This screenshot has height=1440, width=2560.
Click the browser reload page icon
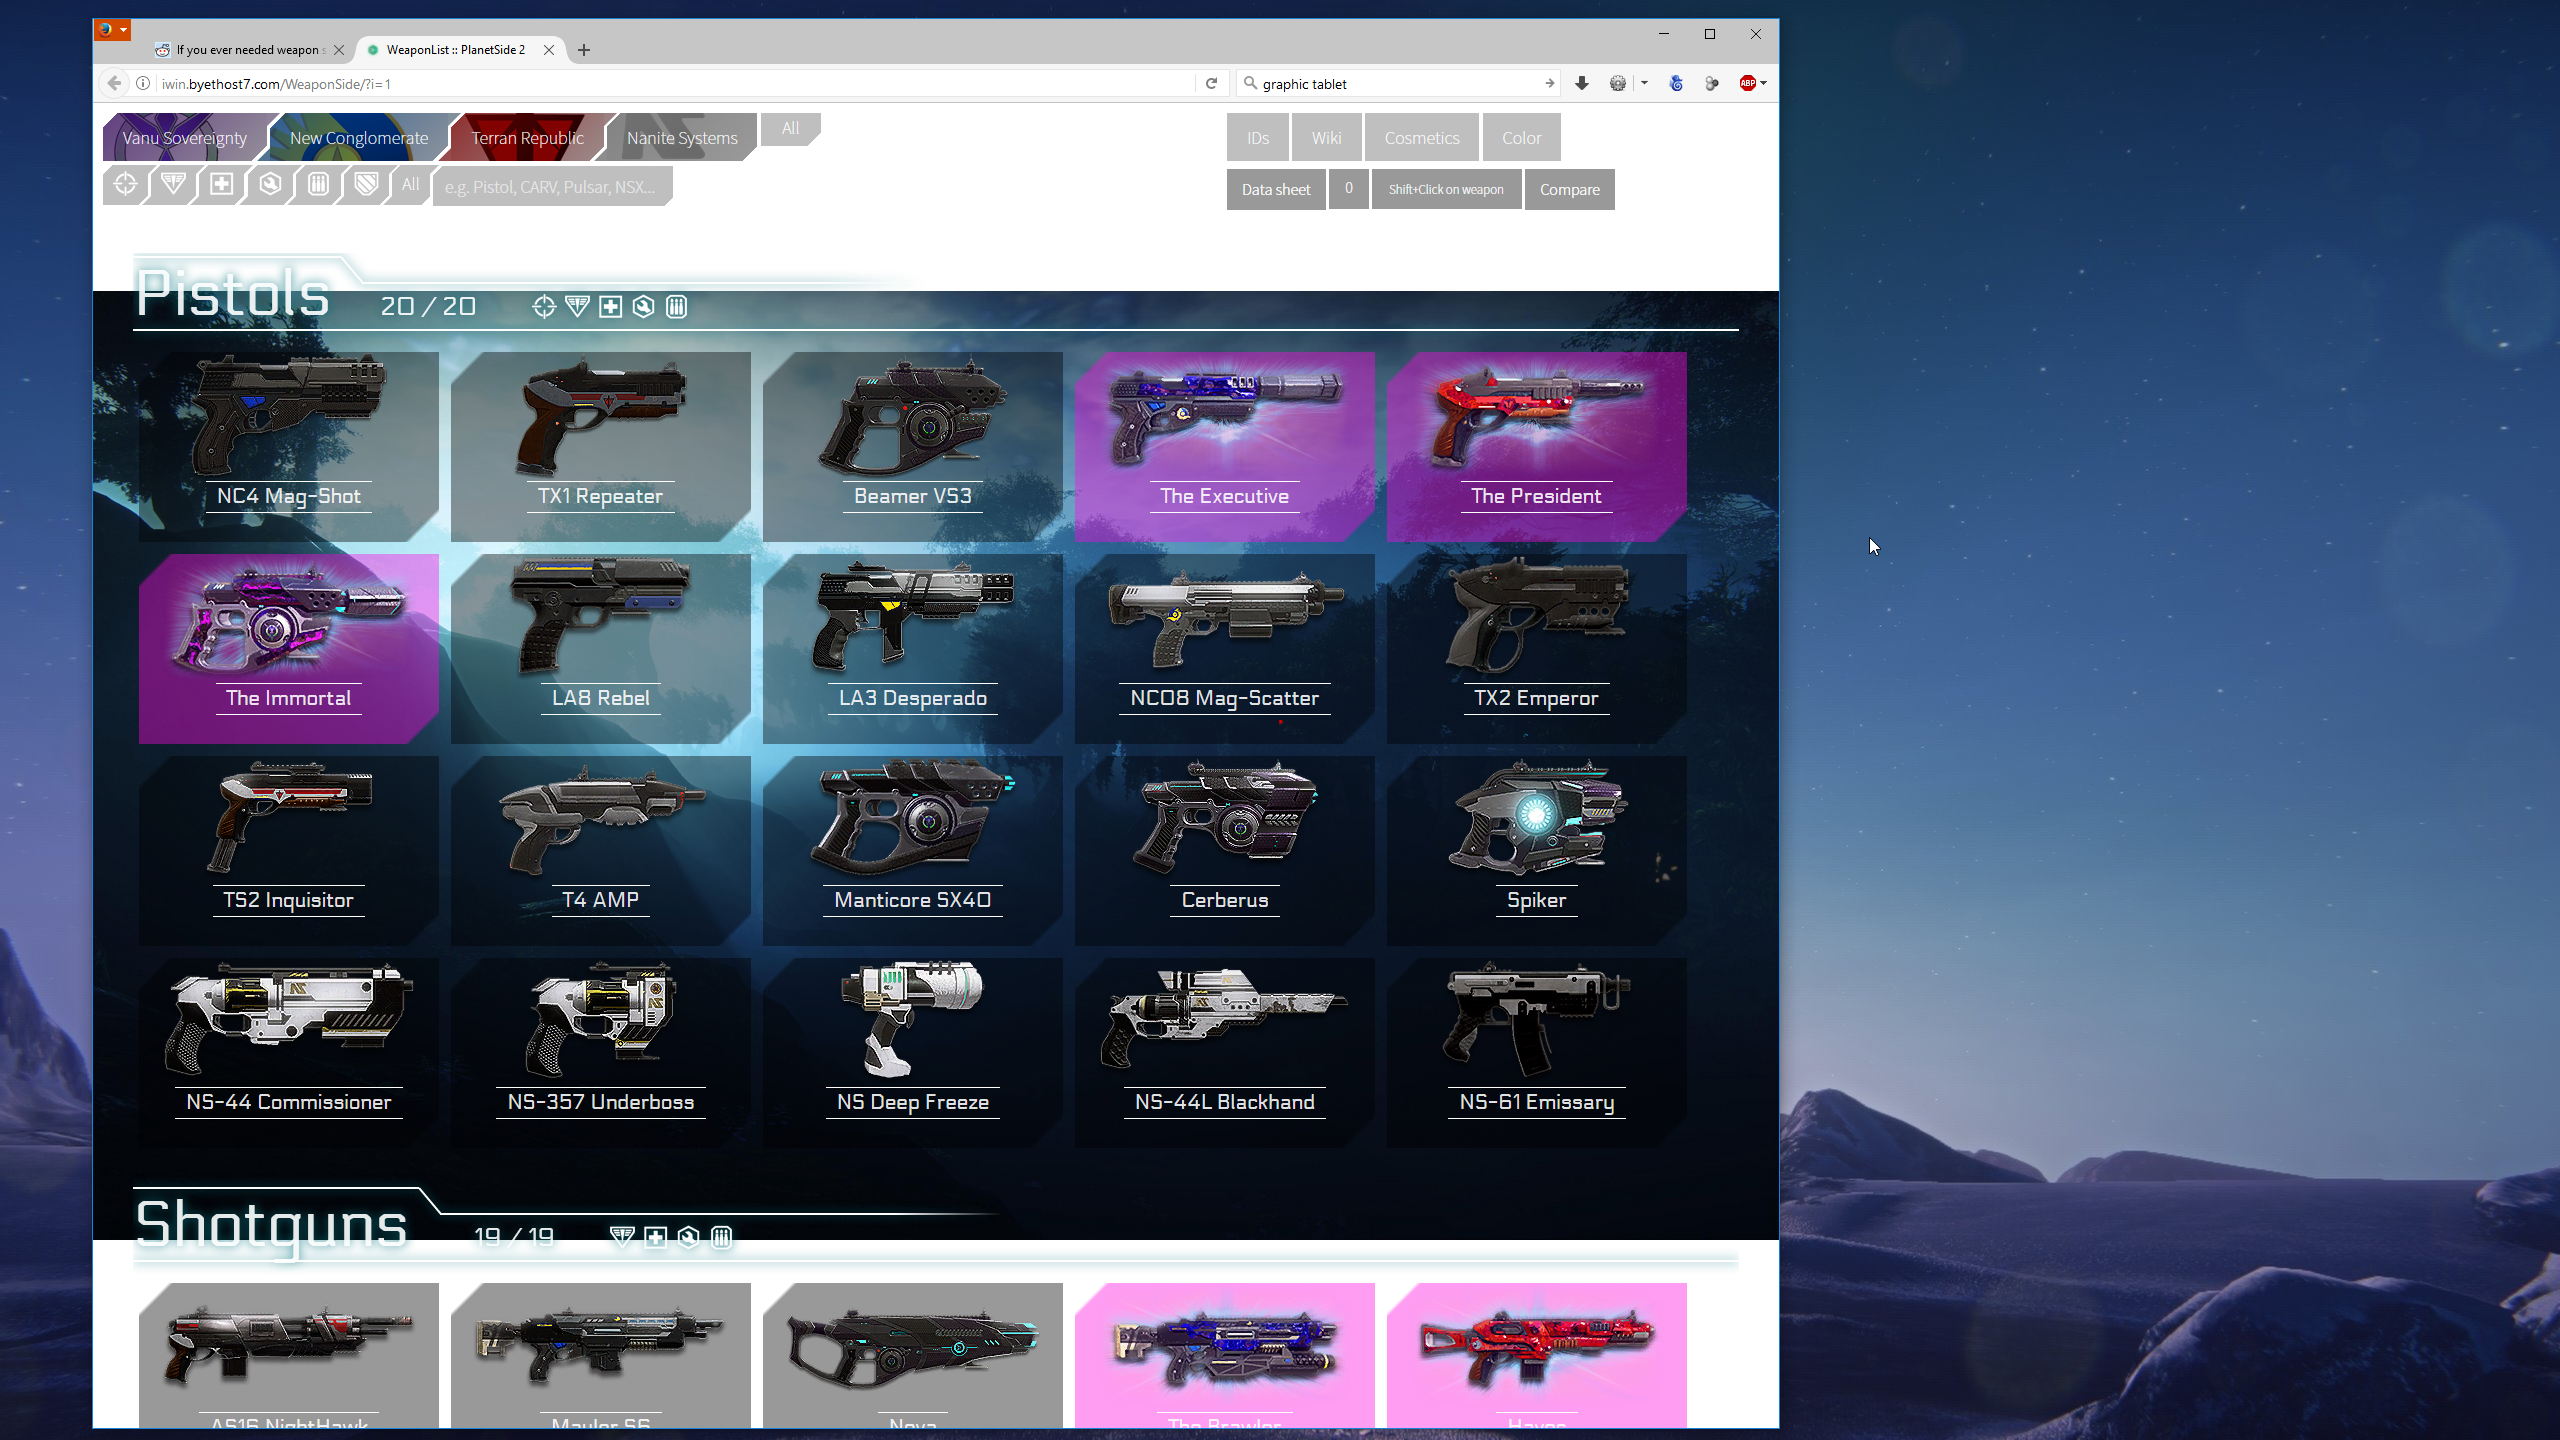[x=1211, y=83]
